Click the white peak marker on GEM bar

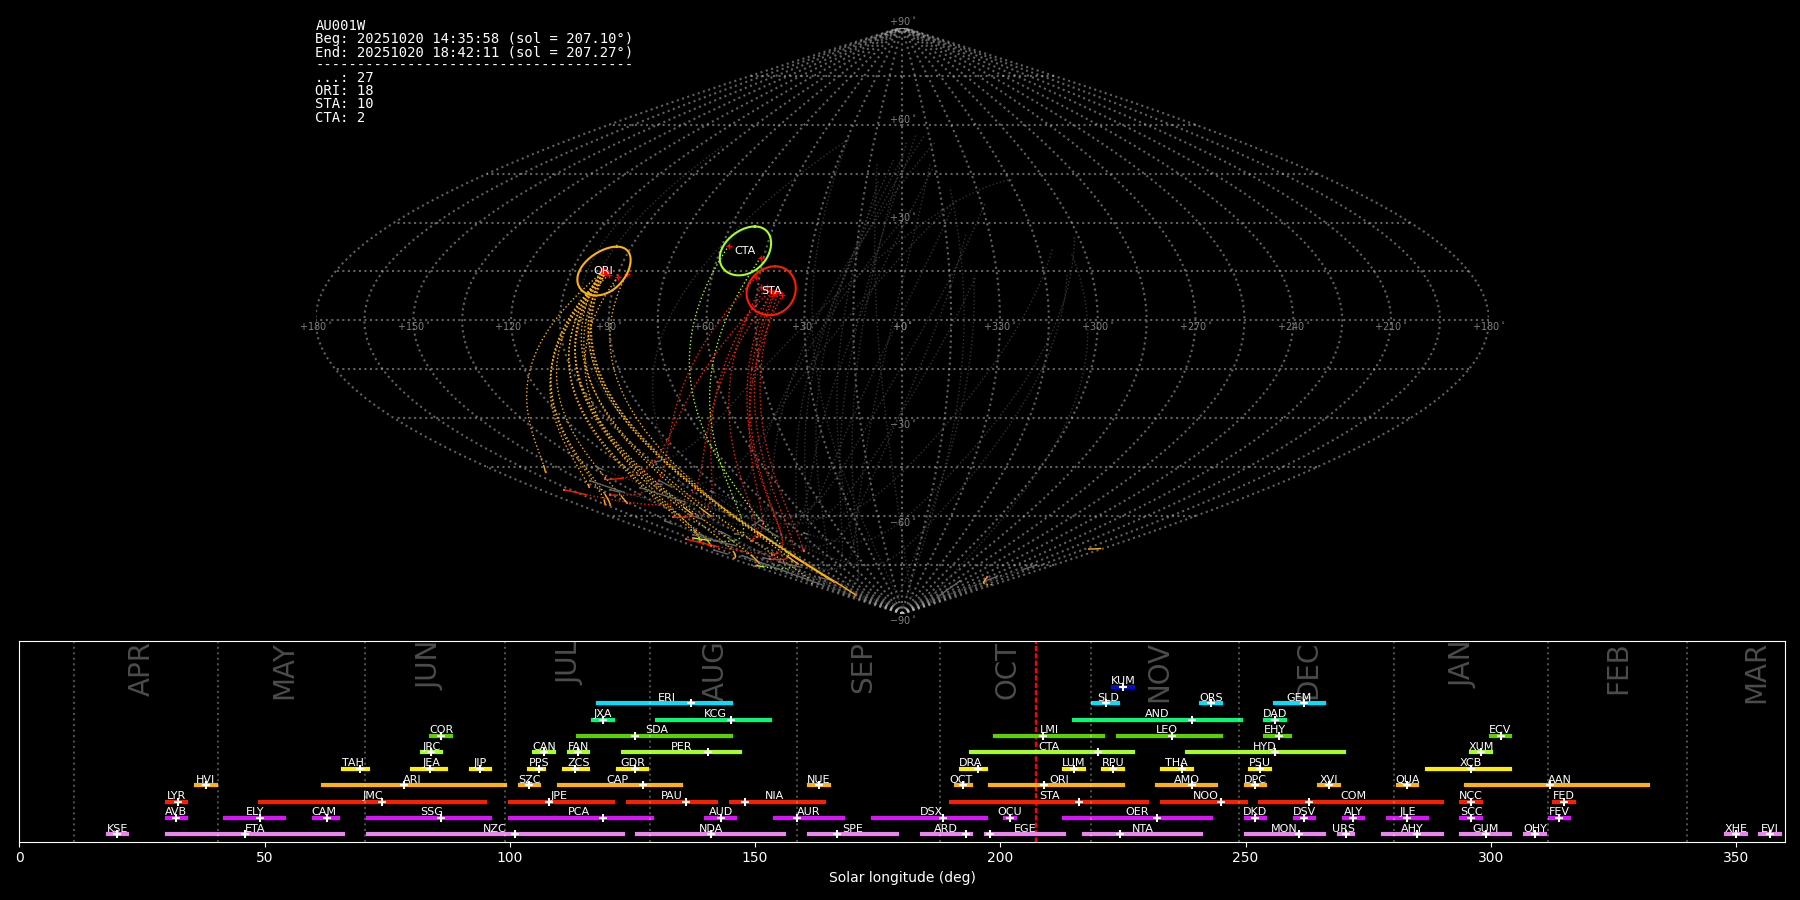pyautogui.click(x=1303, y=703)
